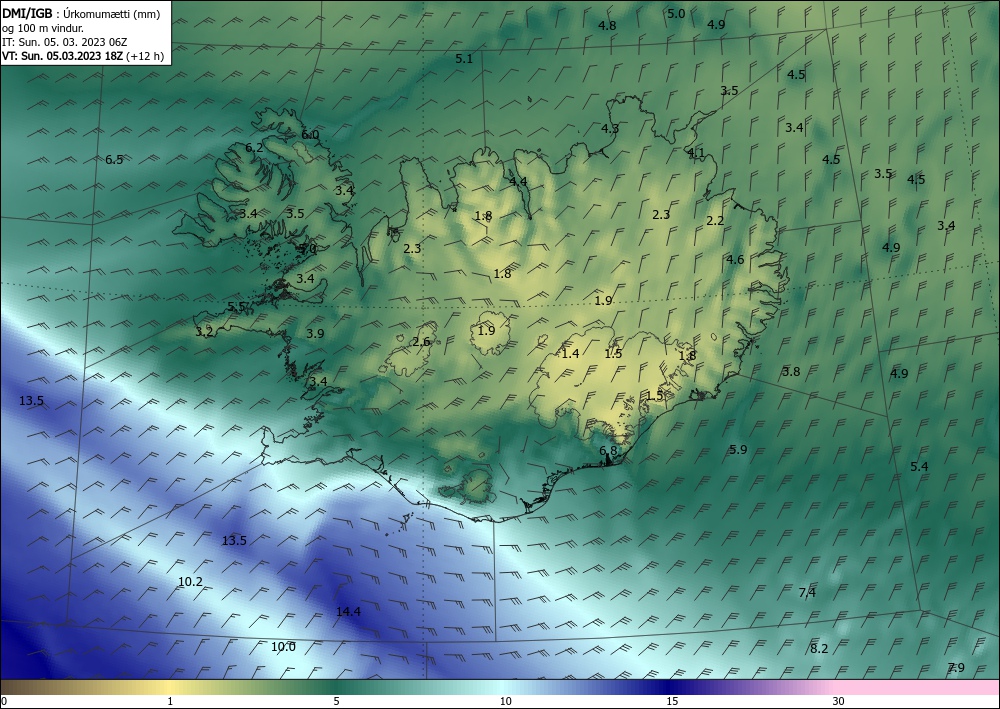Click the 1 mark on the colour scale
1000x709 pixels.
[170, 701]
